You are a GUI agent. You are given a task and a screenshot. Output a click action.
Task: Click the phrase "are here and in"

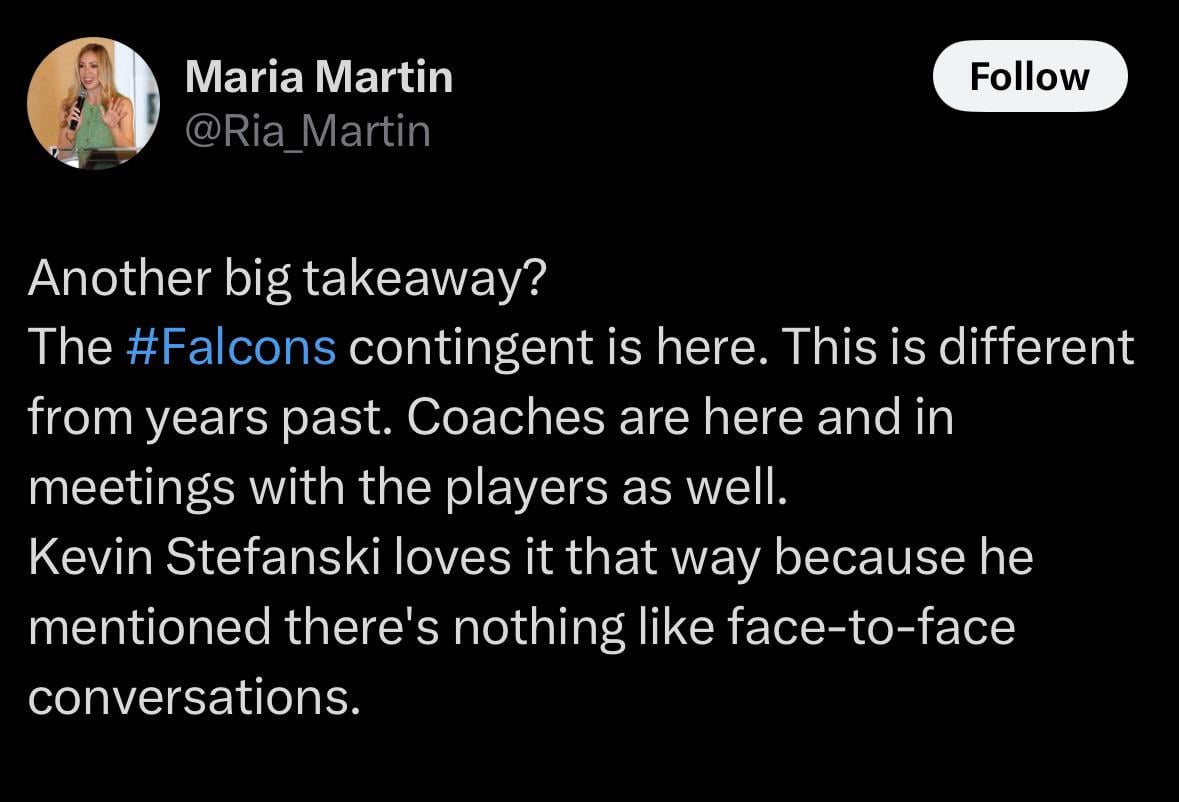(x=780, y=417)
